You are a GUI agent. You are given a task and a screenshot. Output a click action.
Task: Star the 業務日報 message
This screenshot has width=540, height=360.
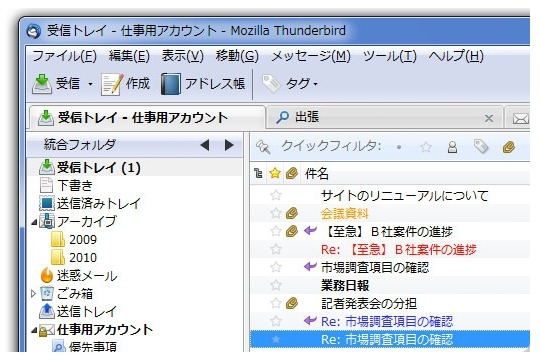(x=276, y=285)
